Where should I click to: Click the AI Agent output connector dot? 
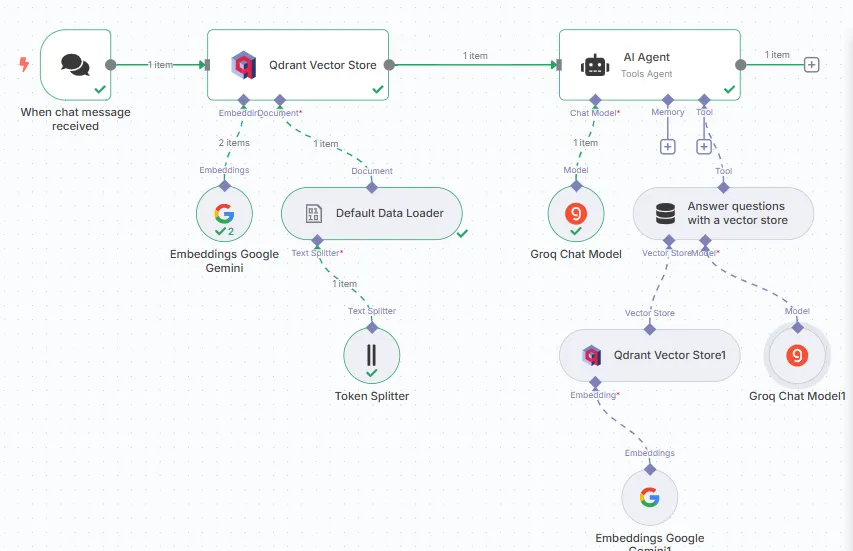coord(740,65)
